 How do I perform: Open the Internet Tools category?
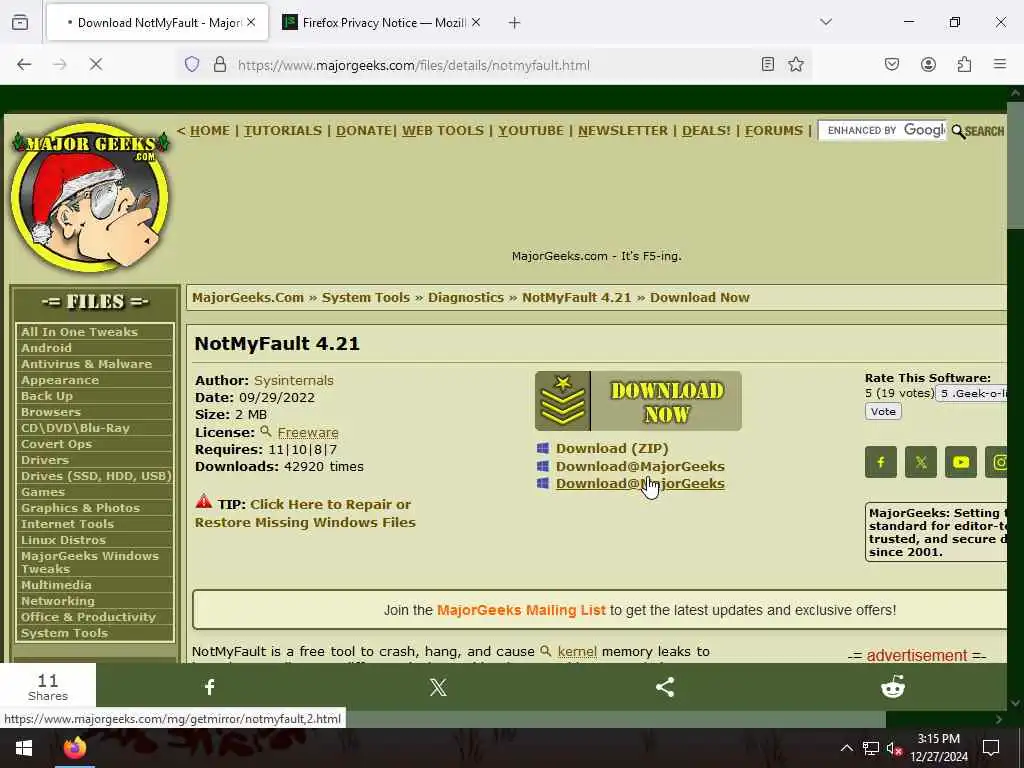(x=67, y=524)
